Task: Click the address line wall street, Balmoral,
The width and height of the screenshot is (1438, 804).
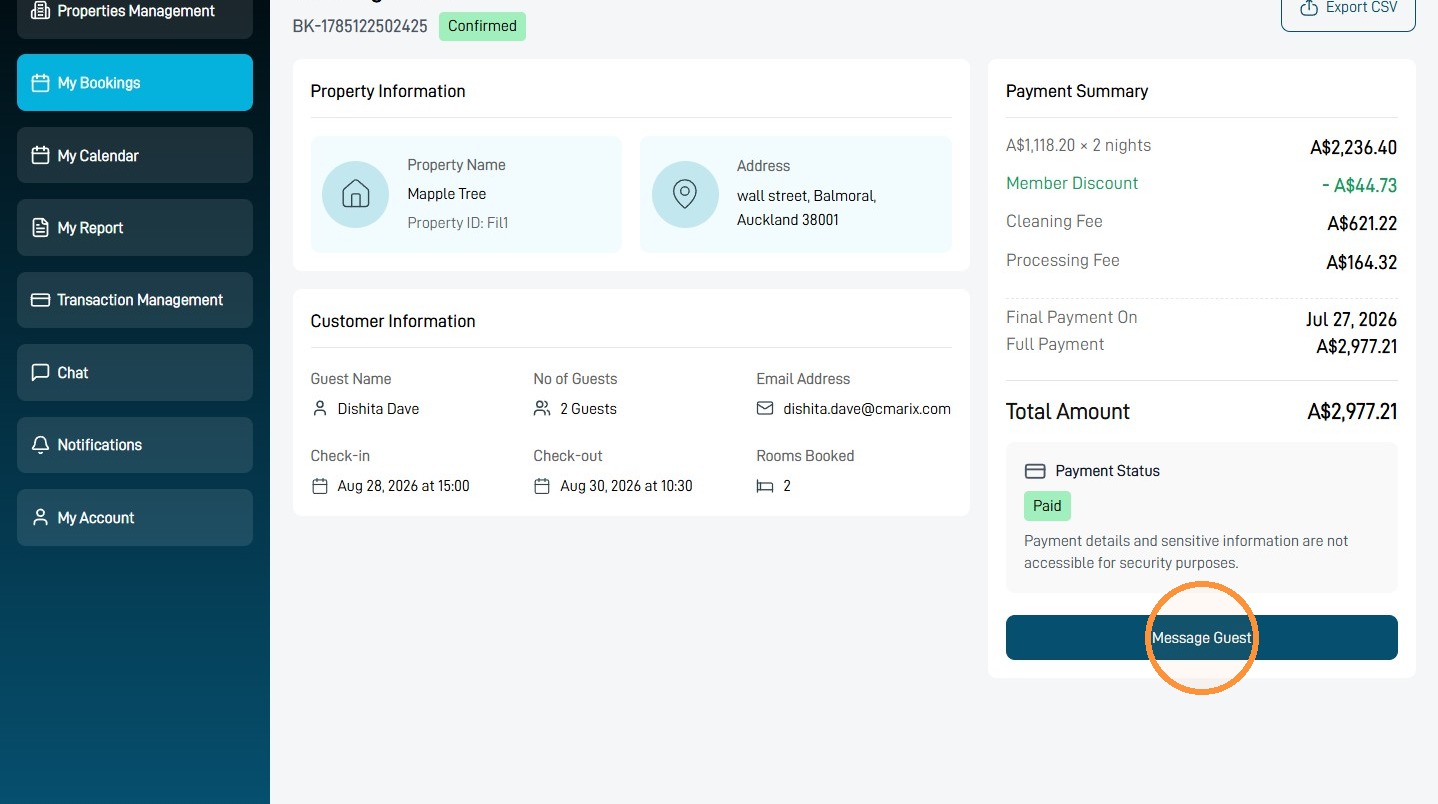Action: point(806,196)
